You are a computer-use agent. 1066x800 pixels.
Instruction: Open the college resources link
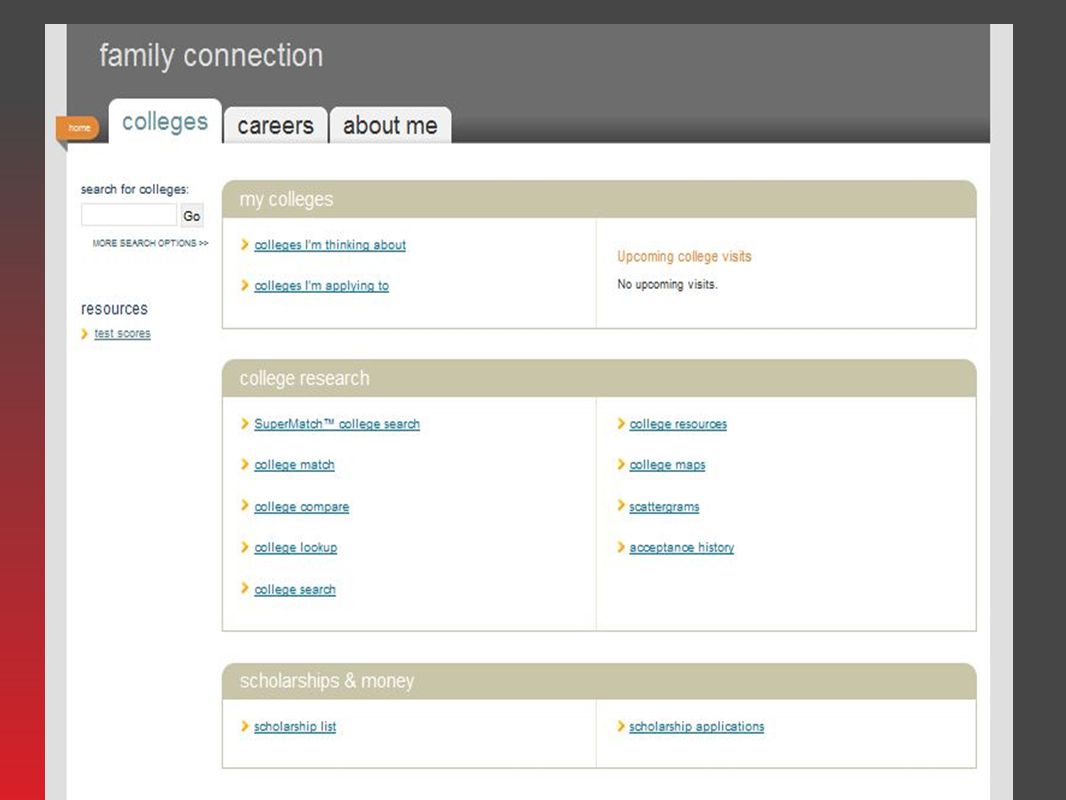[678, 424]
